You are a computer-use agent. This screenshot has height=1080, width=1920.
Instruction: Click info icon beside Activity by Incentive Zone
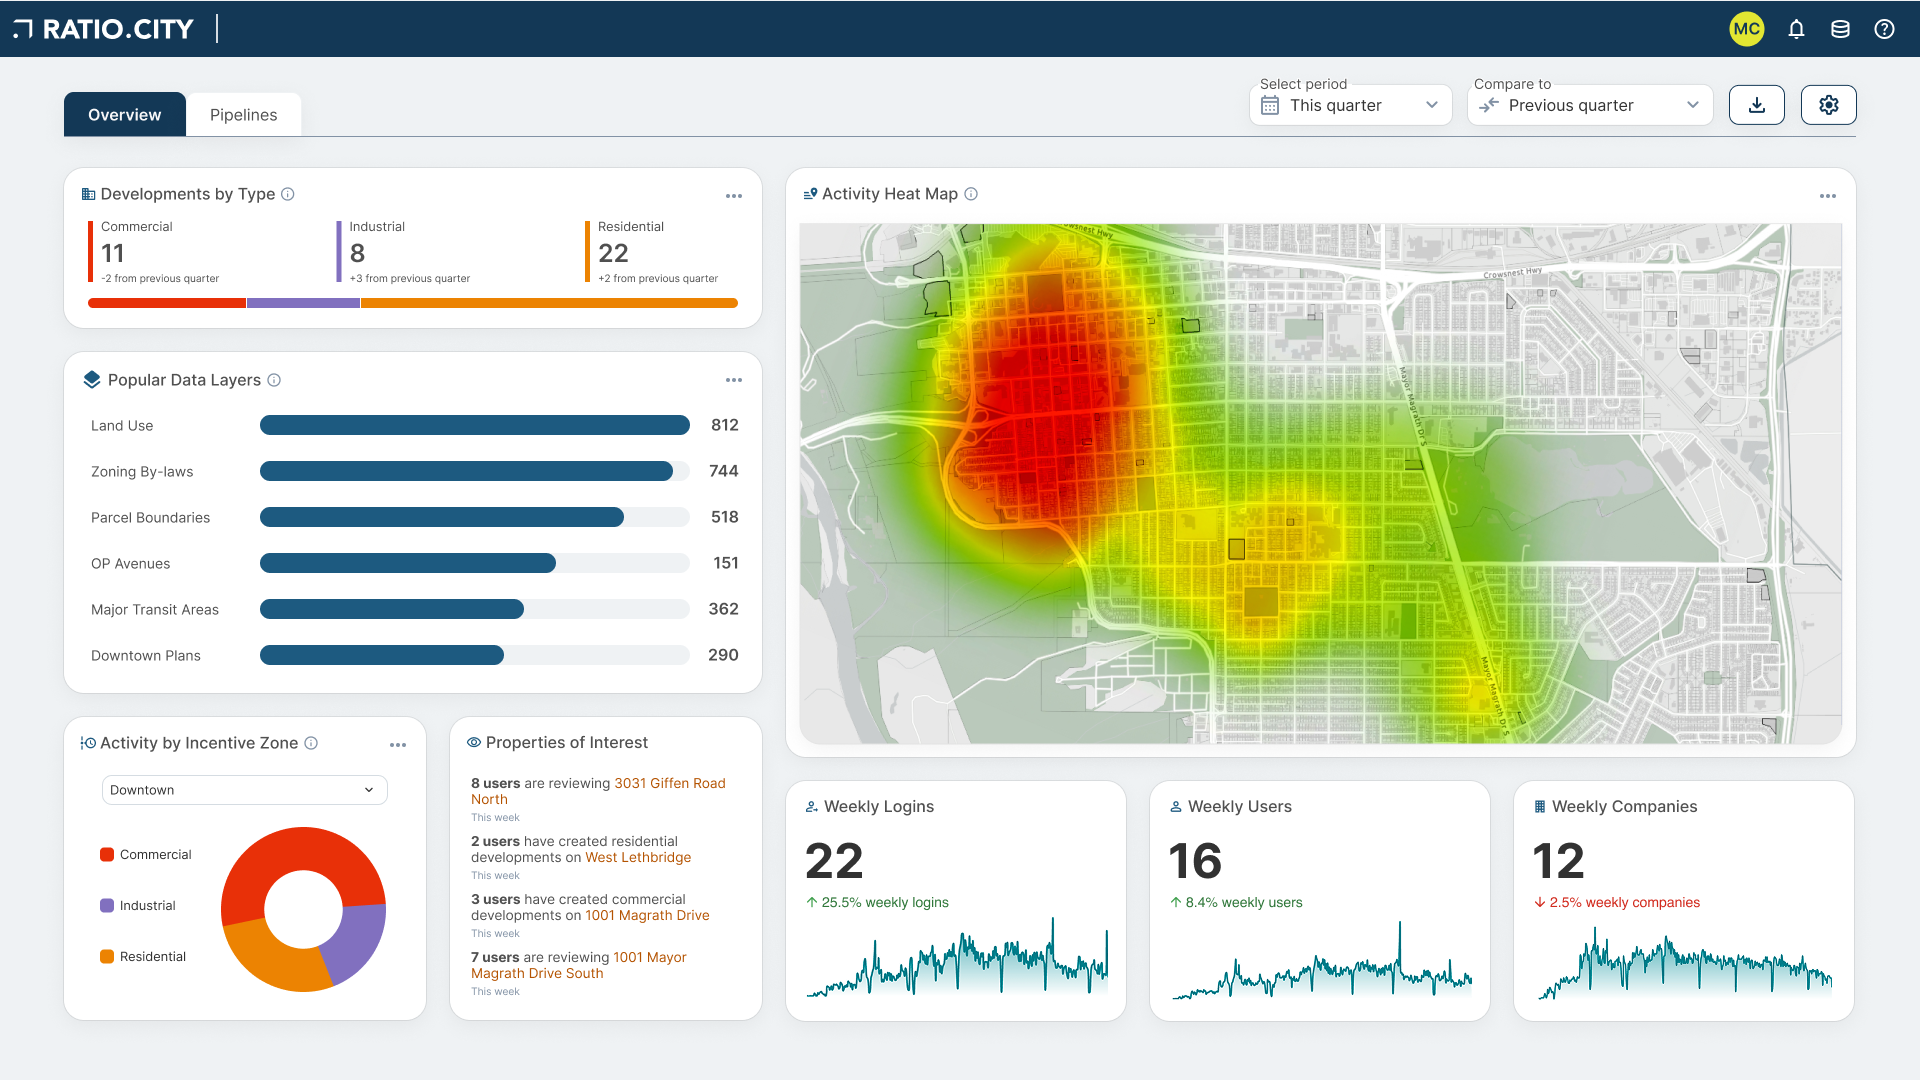311,743
